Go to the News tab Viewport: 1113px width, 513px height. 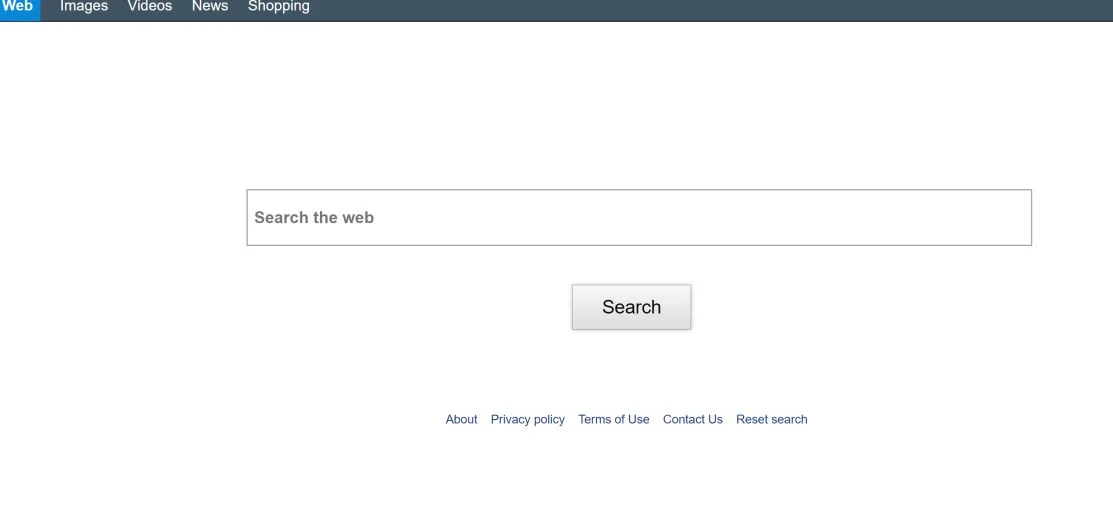tap(210, 7)
